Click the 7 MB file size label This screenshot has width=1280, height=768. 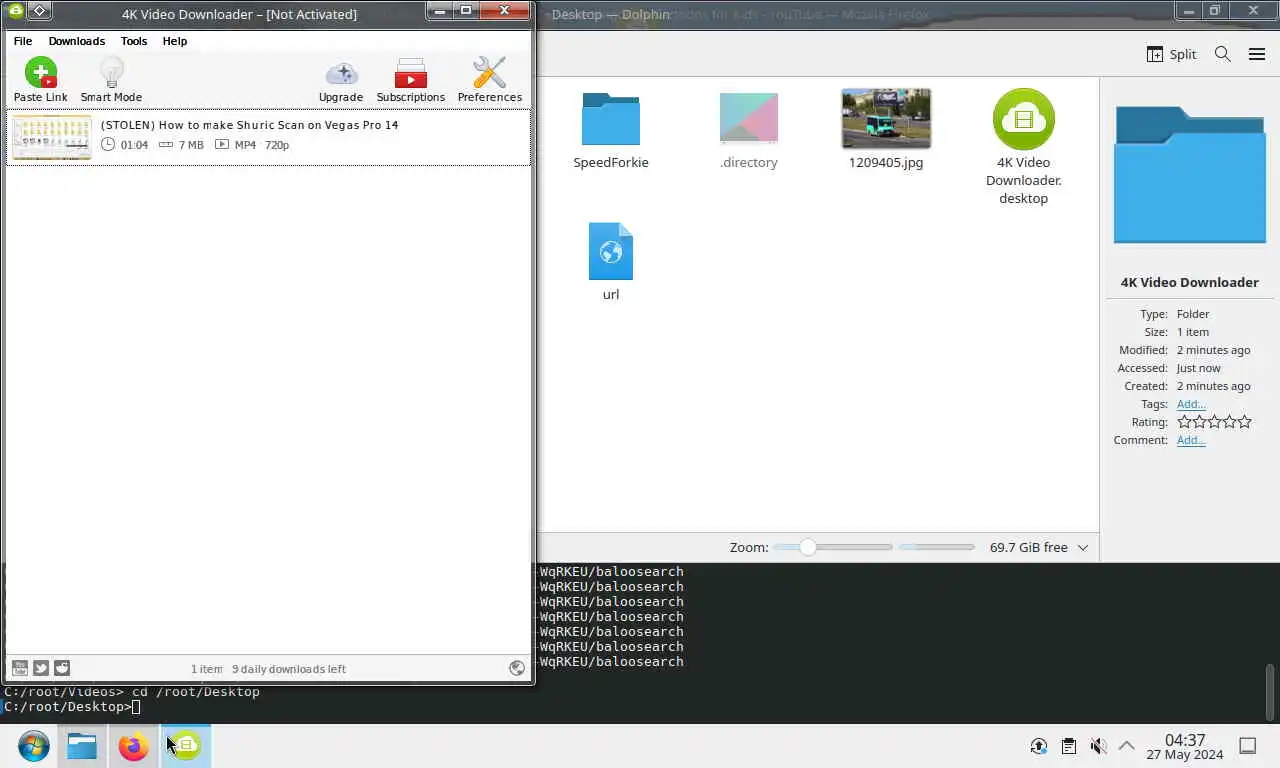pyautogui.click(x=191, y=145)
